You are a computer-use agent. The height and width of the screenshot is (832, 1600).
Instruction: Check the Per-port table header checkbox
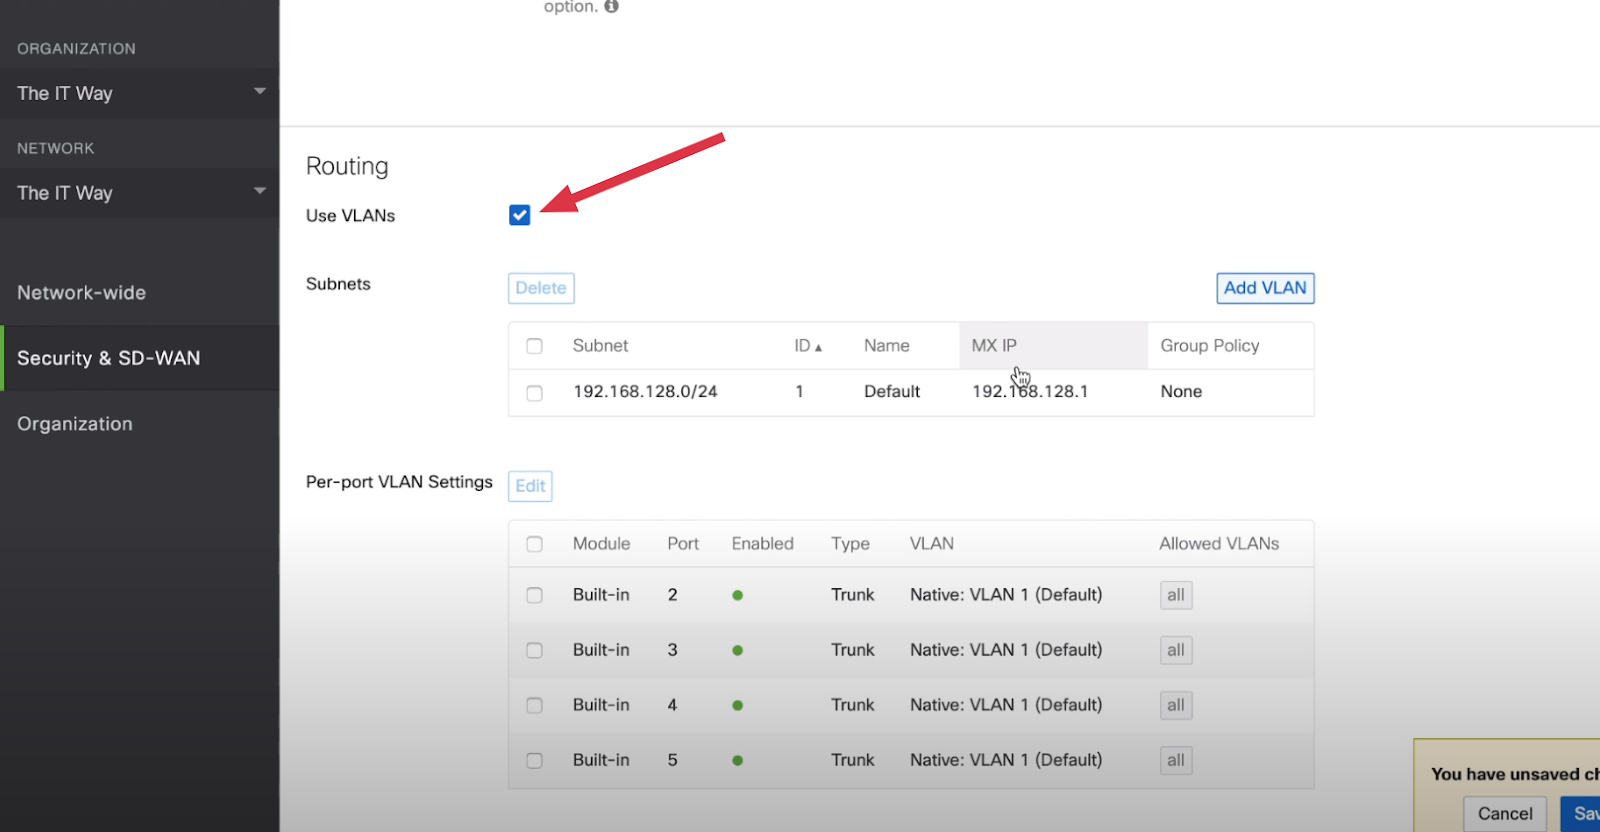[534, 544]
